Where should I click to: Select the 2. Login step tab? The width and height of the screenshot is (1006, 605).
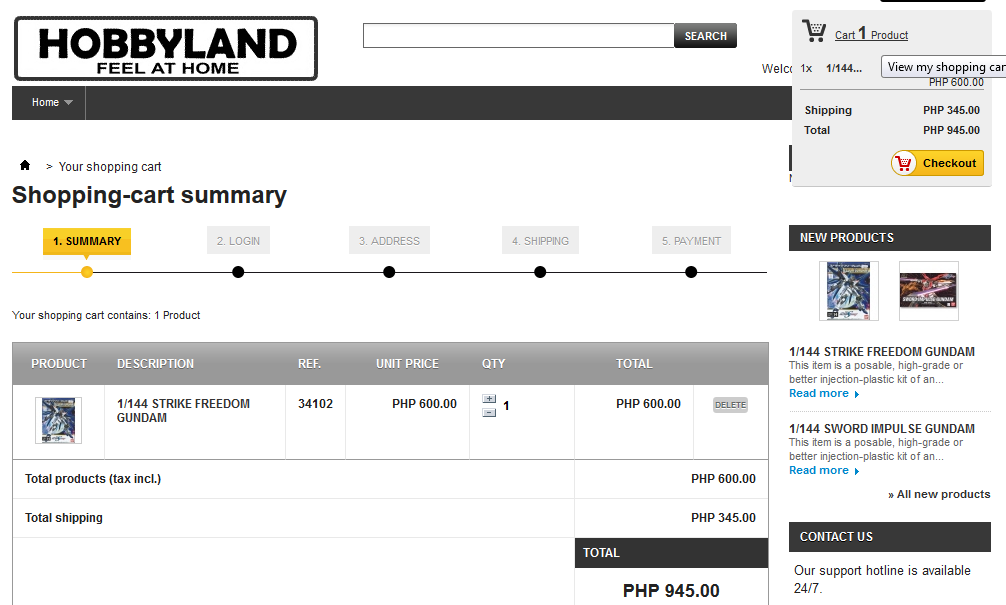pos(238,241)
